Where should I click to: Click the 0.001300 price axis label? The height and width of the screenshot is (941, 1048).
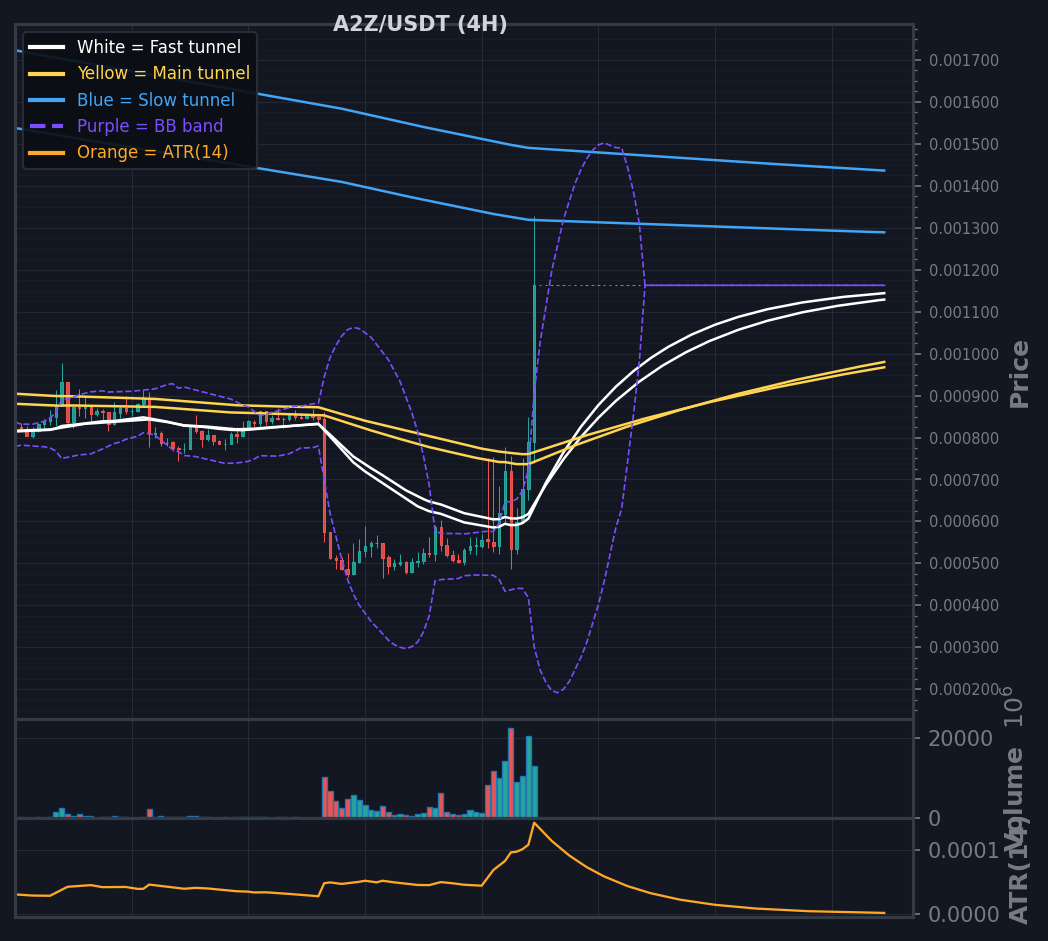click(964, 229)
